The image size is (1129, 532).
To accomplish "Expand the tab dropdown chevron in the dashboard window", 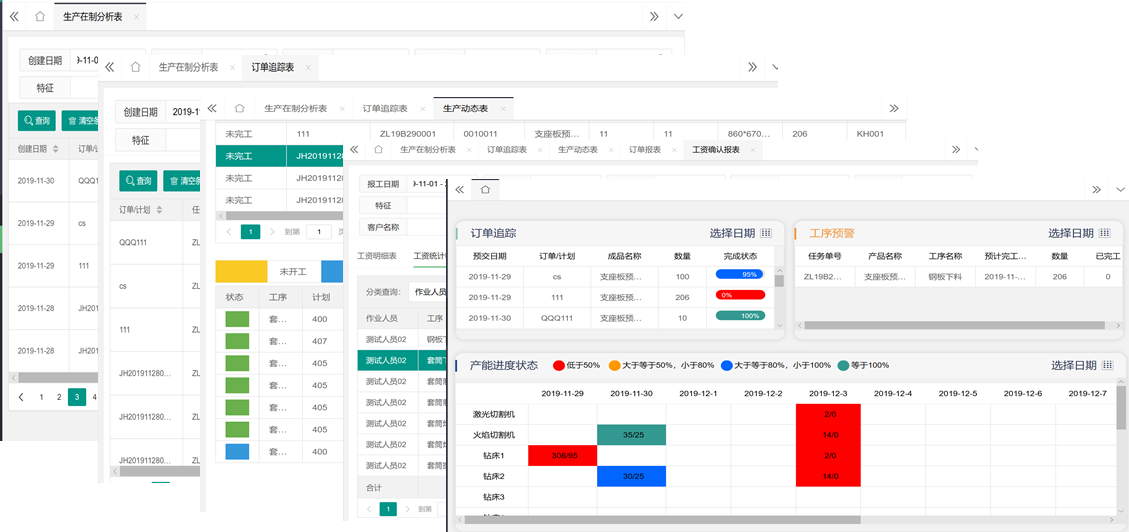I will (1119, 189).
